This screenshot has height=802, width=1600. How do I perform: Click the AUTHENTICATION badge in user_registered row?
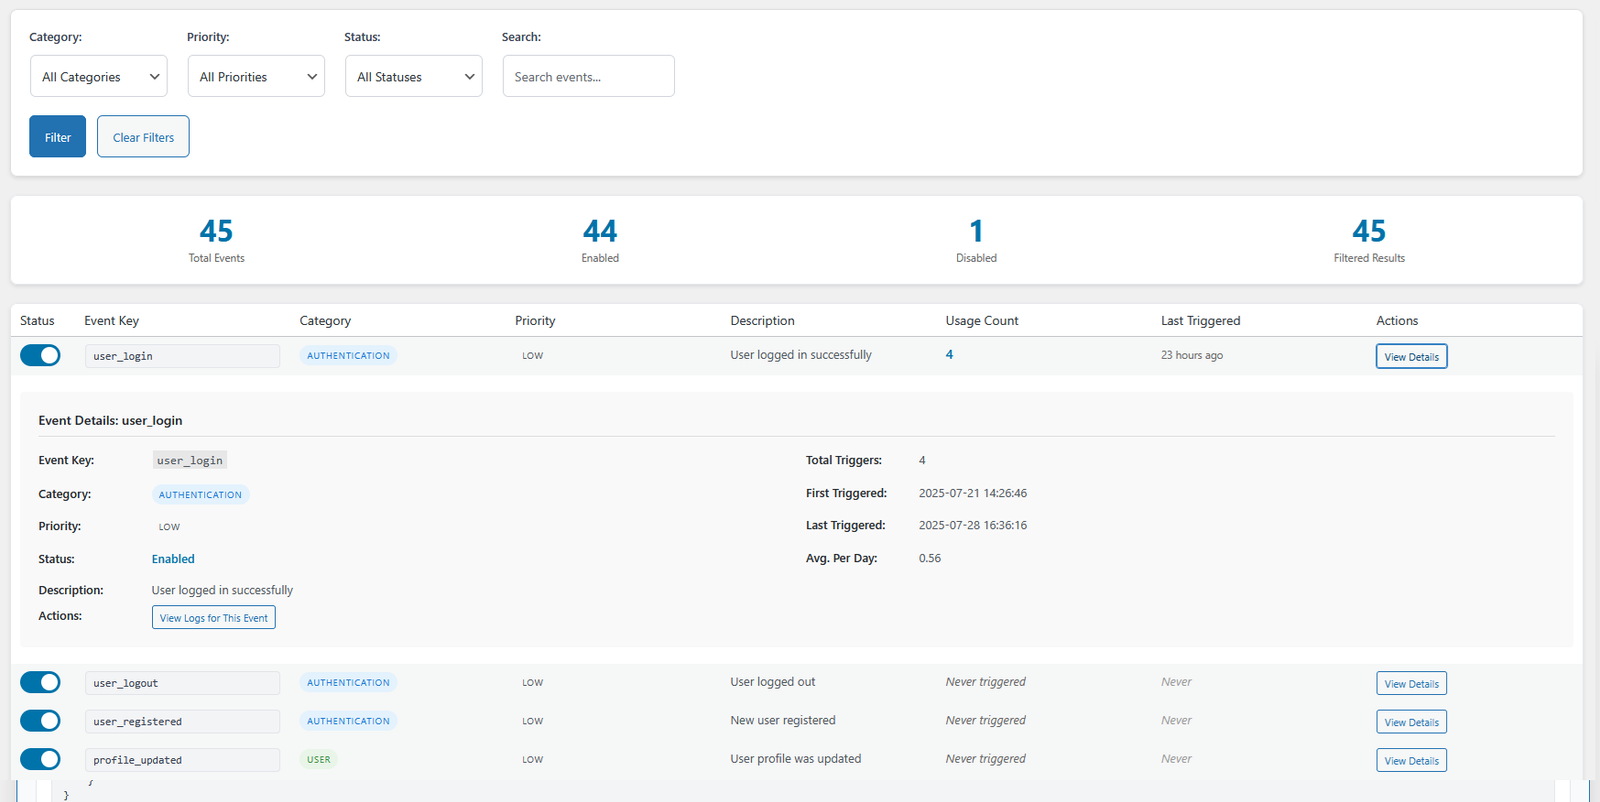pos(348,720)
